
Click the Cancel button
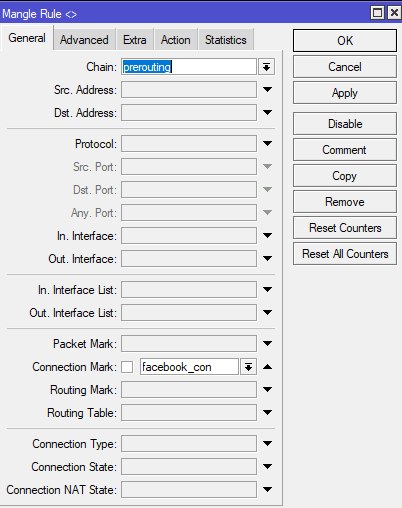[345, 67]
